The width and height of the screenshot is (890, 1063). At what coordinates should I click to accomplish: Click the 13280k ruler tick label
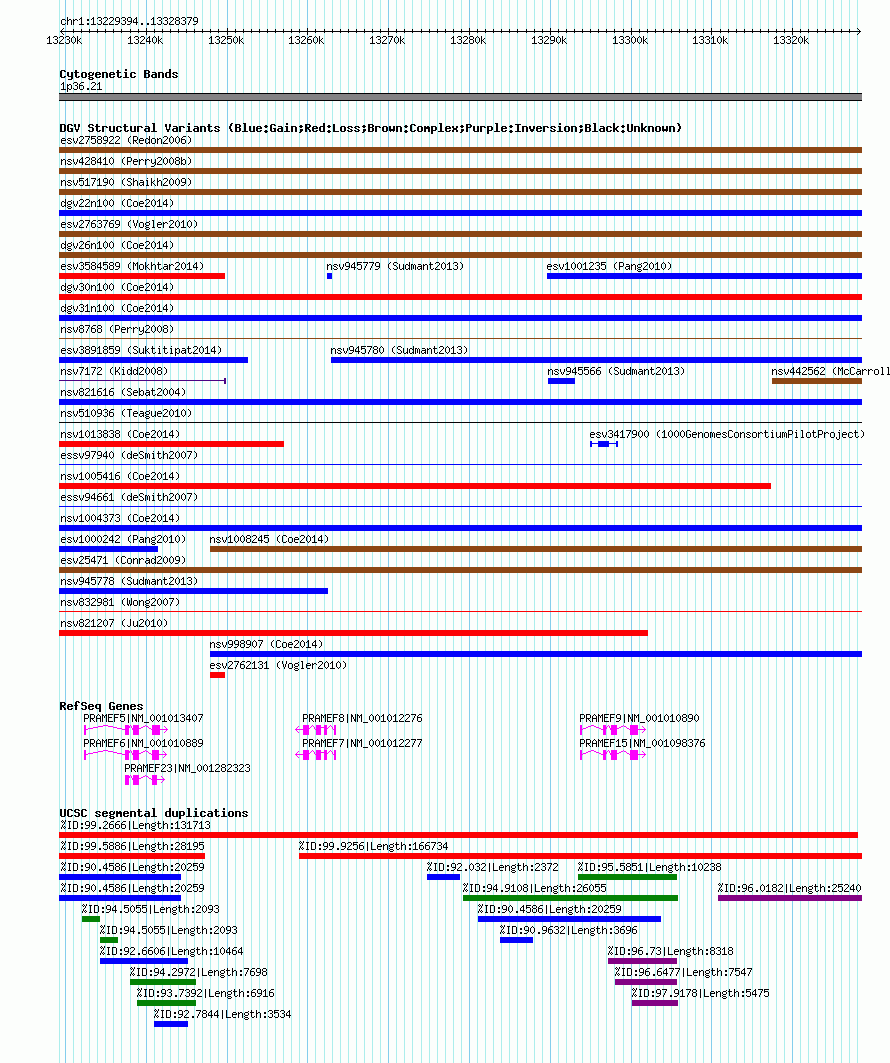coord(468,41)
